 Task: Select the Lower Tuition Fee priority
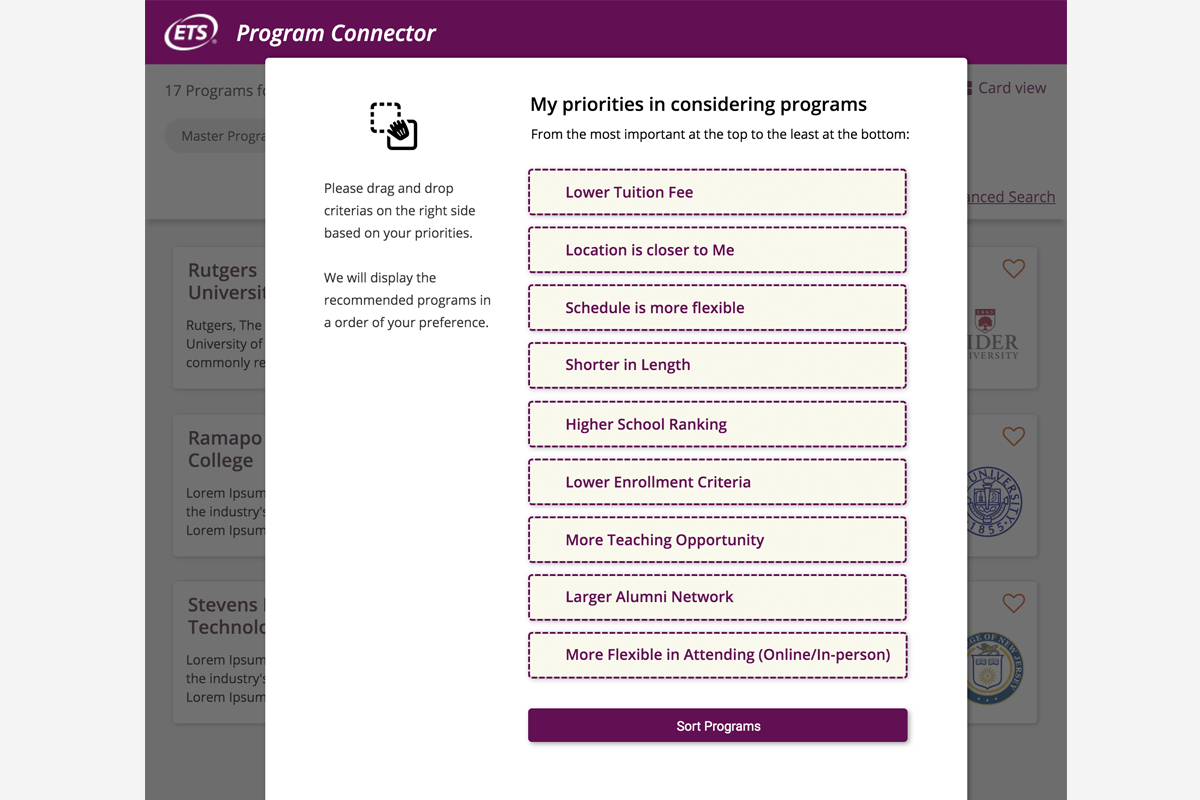click(x=717, y=192)
